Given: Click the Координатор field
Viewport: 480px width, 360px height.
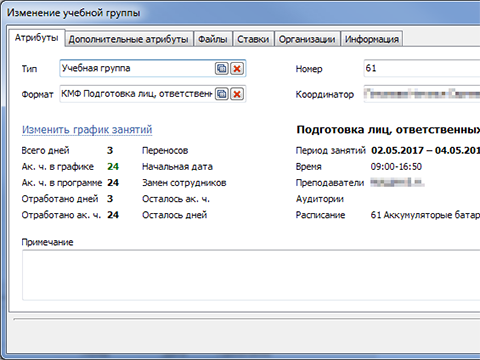Looking at the screenshot, I should coord(422,94).
